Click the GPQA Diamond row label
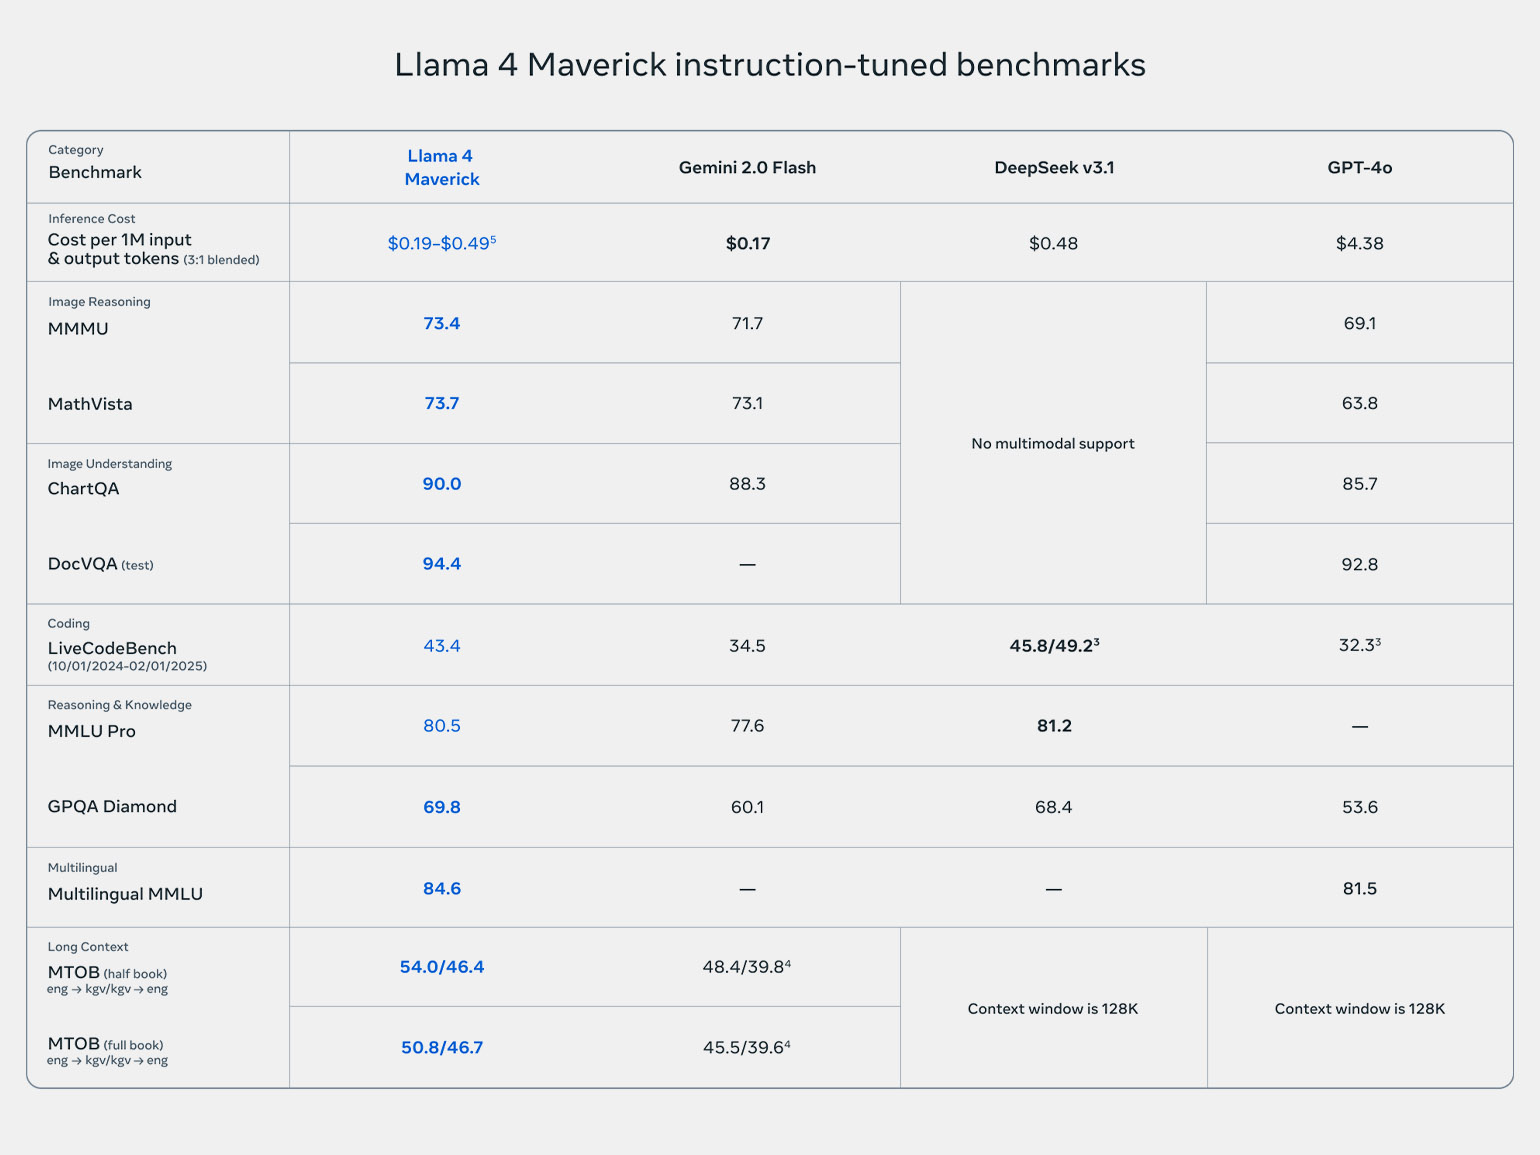Image resolution: width=1540 pixels, height=1155 pixels. 112,806
